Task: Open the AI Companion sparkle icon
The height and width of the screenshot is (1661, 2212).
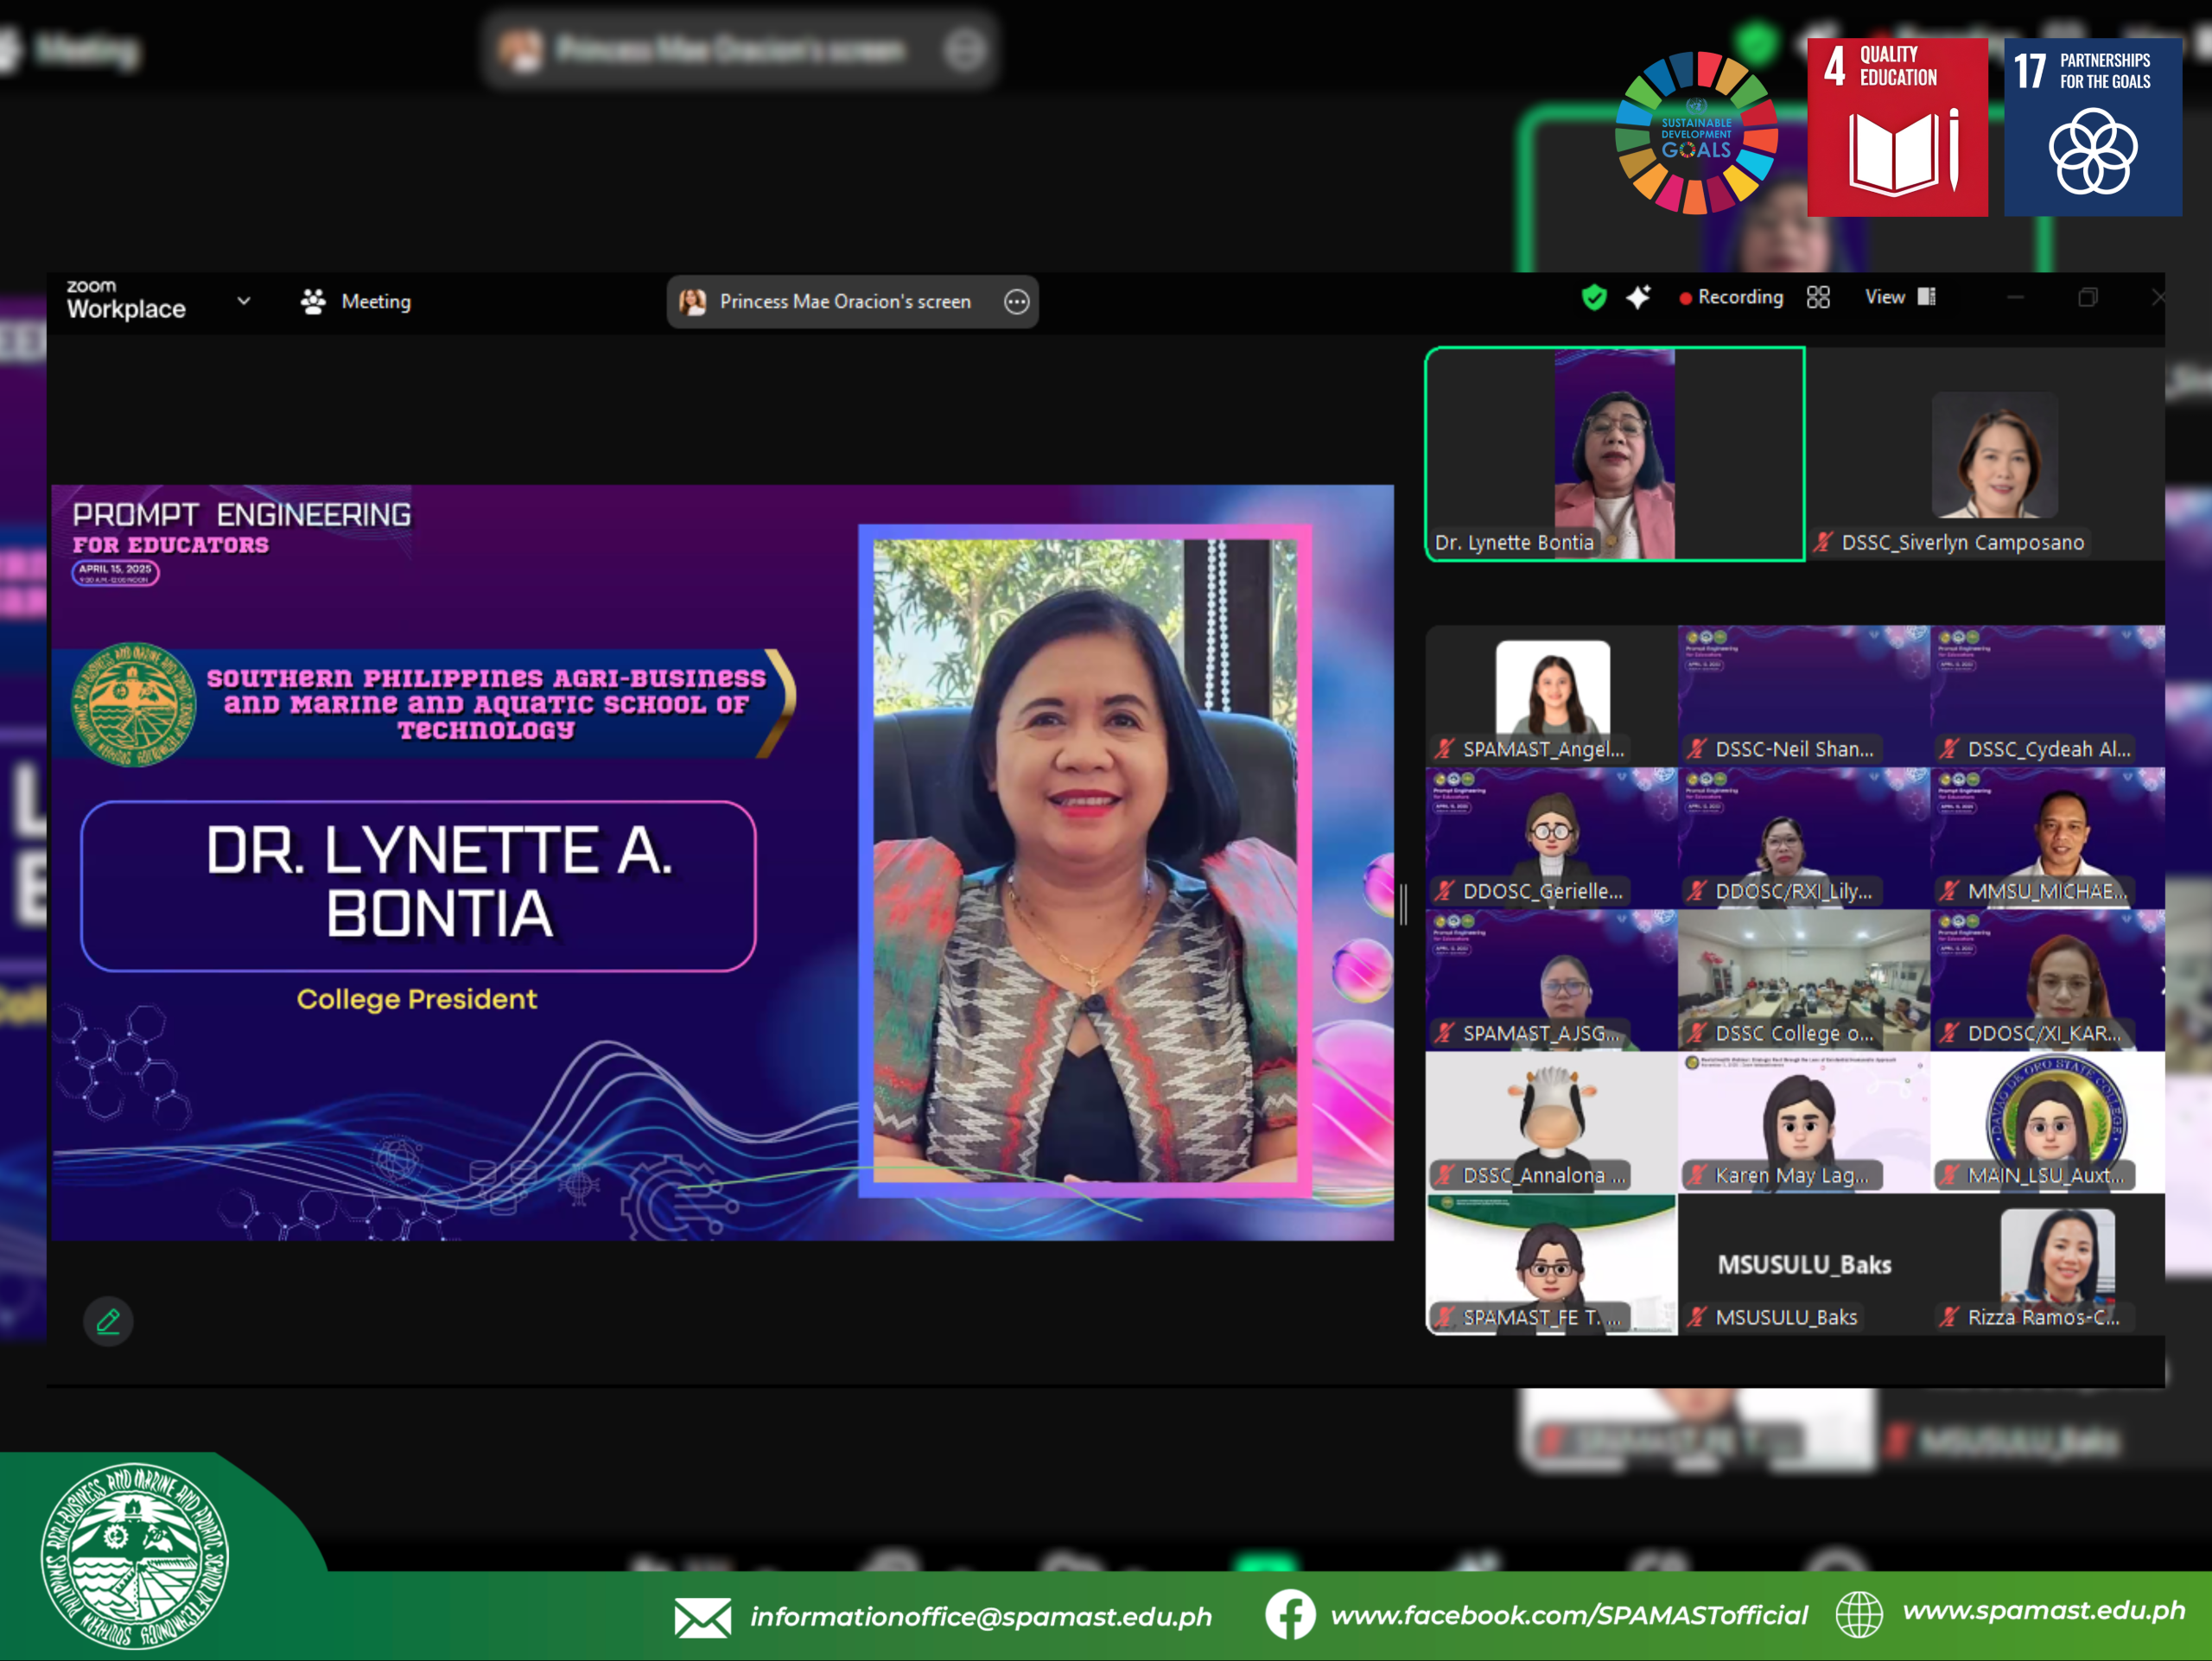Action: coord(1638,297)
